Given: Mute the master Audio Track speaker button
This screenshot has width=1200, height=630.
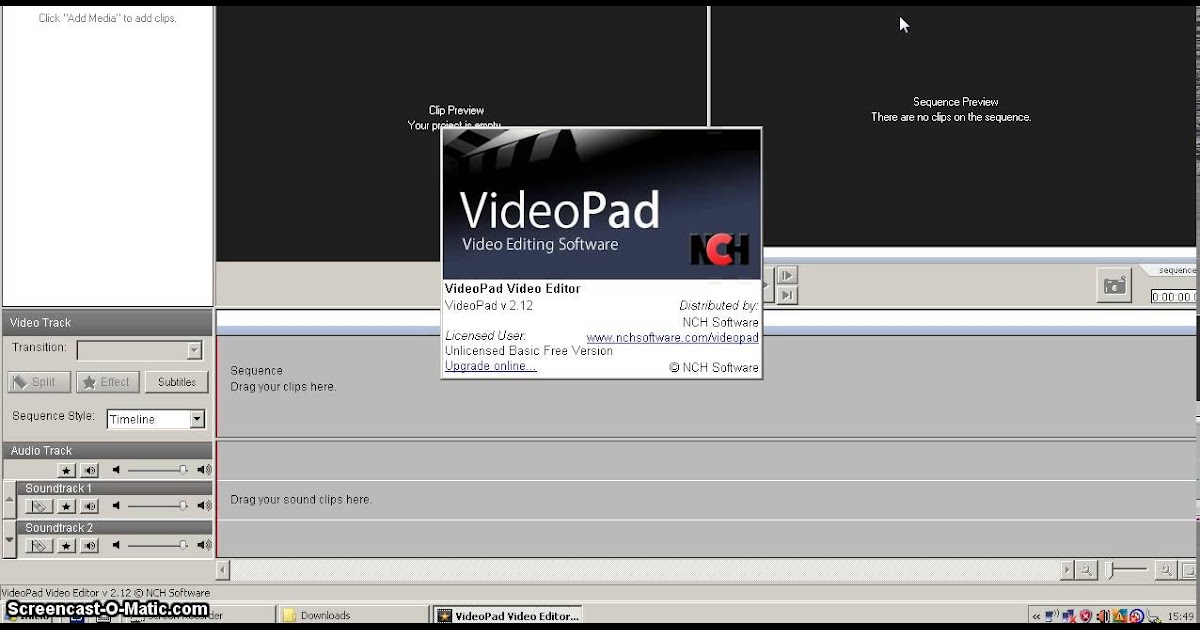Looking at the screenshot, I should pyautogui.click(x=90, y=470).
